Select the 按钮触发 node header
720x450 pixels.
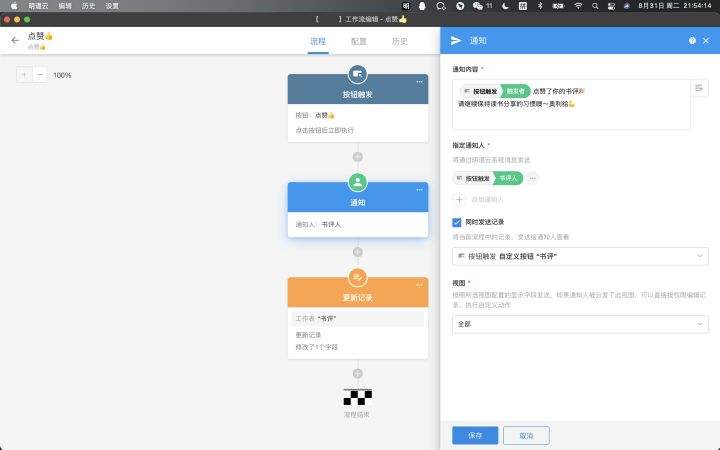coord(358,90)
